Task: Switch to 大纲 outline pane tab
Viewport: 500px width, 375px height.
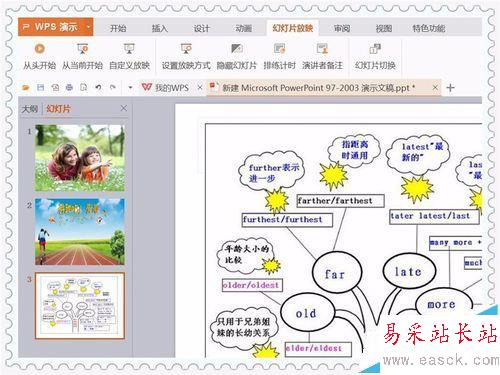Action: pos(29,109)
